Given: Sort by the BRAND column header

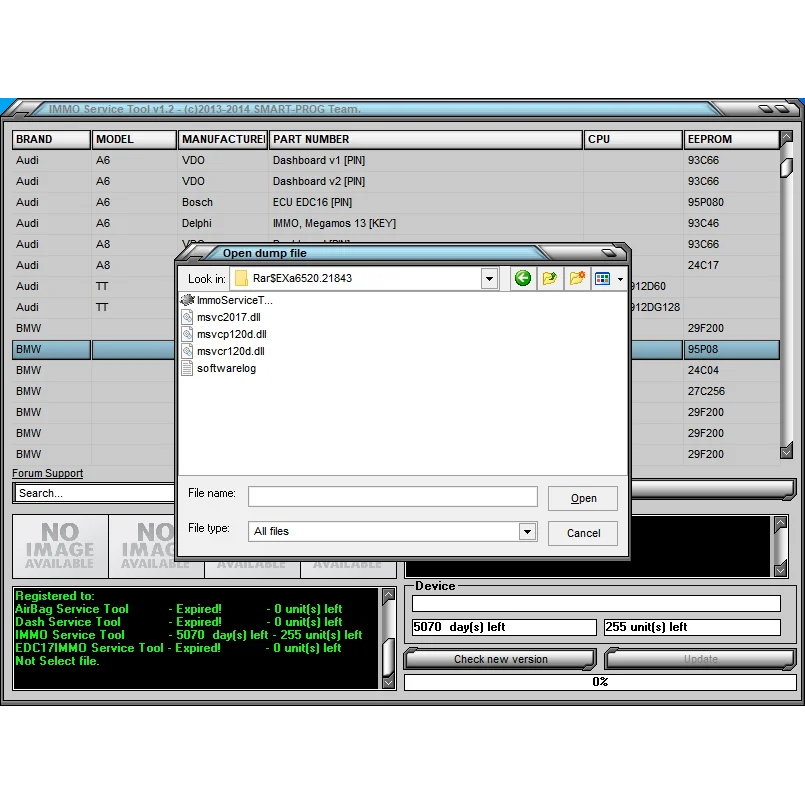Looking at the screenshot, I should [x=51, y=139].
